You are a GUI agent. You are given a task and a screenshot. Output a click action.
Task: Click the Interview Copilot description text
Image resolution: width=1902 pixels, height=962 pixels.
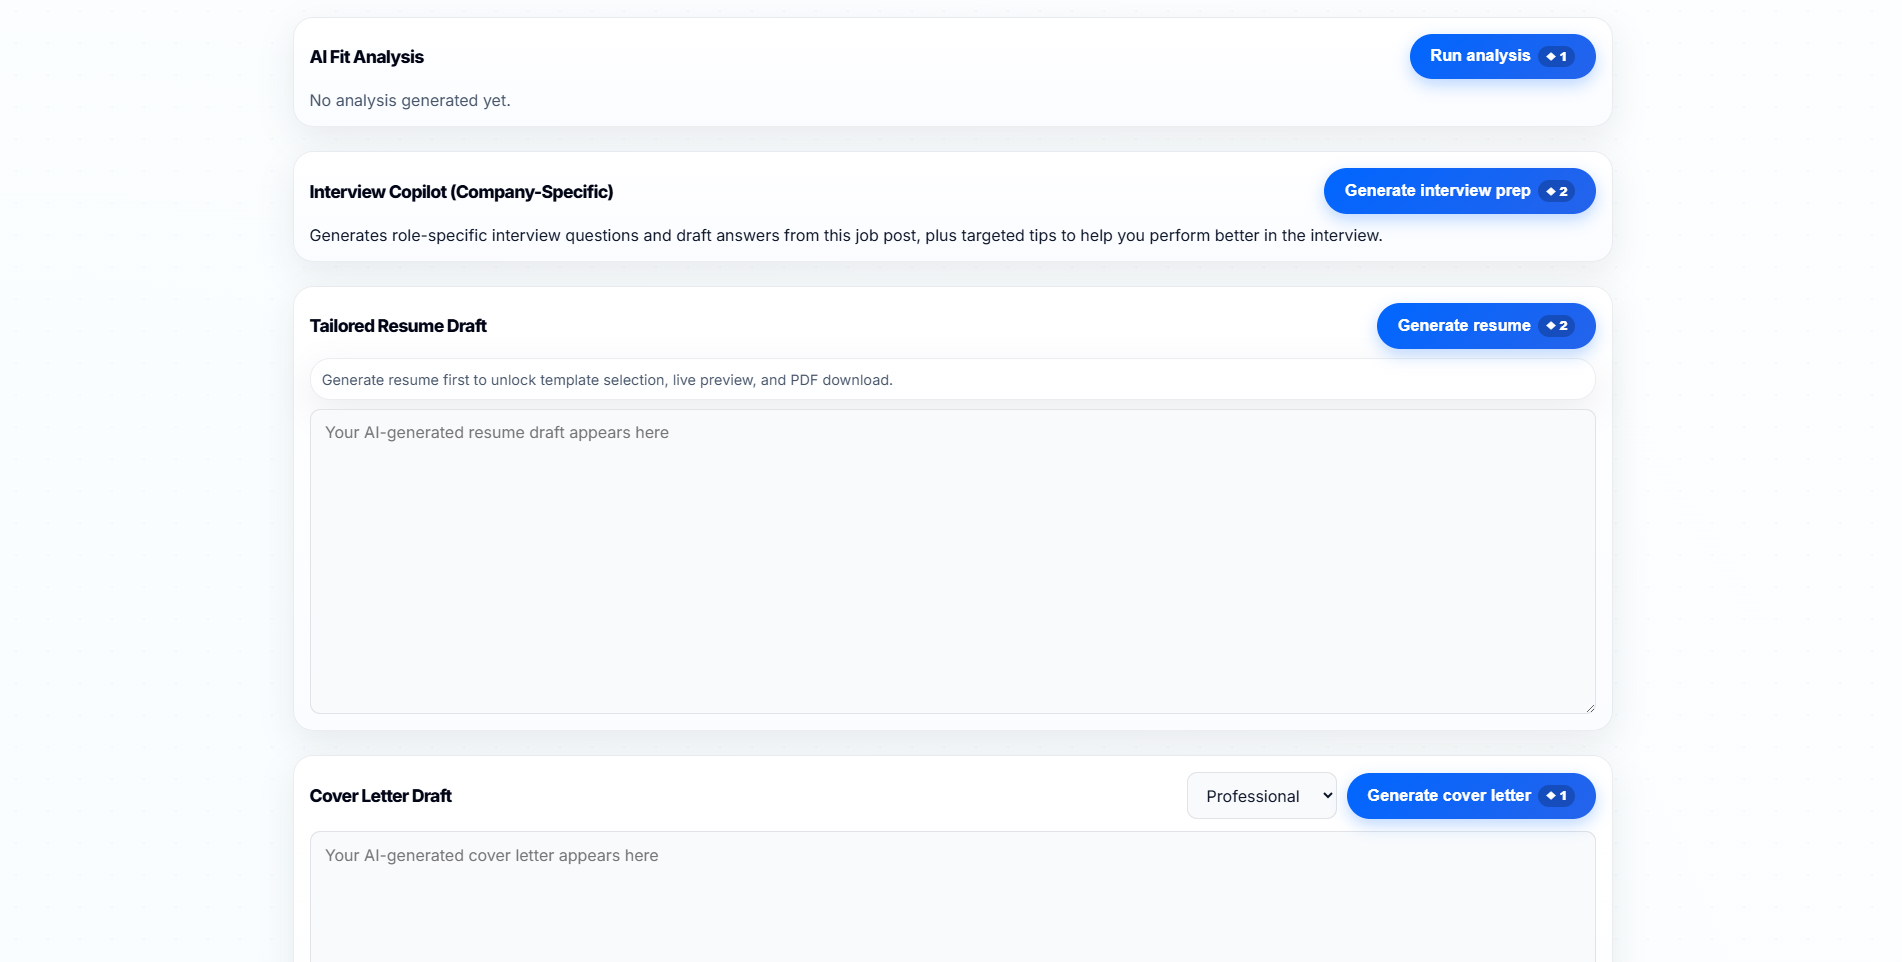[x=846, y=236]
